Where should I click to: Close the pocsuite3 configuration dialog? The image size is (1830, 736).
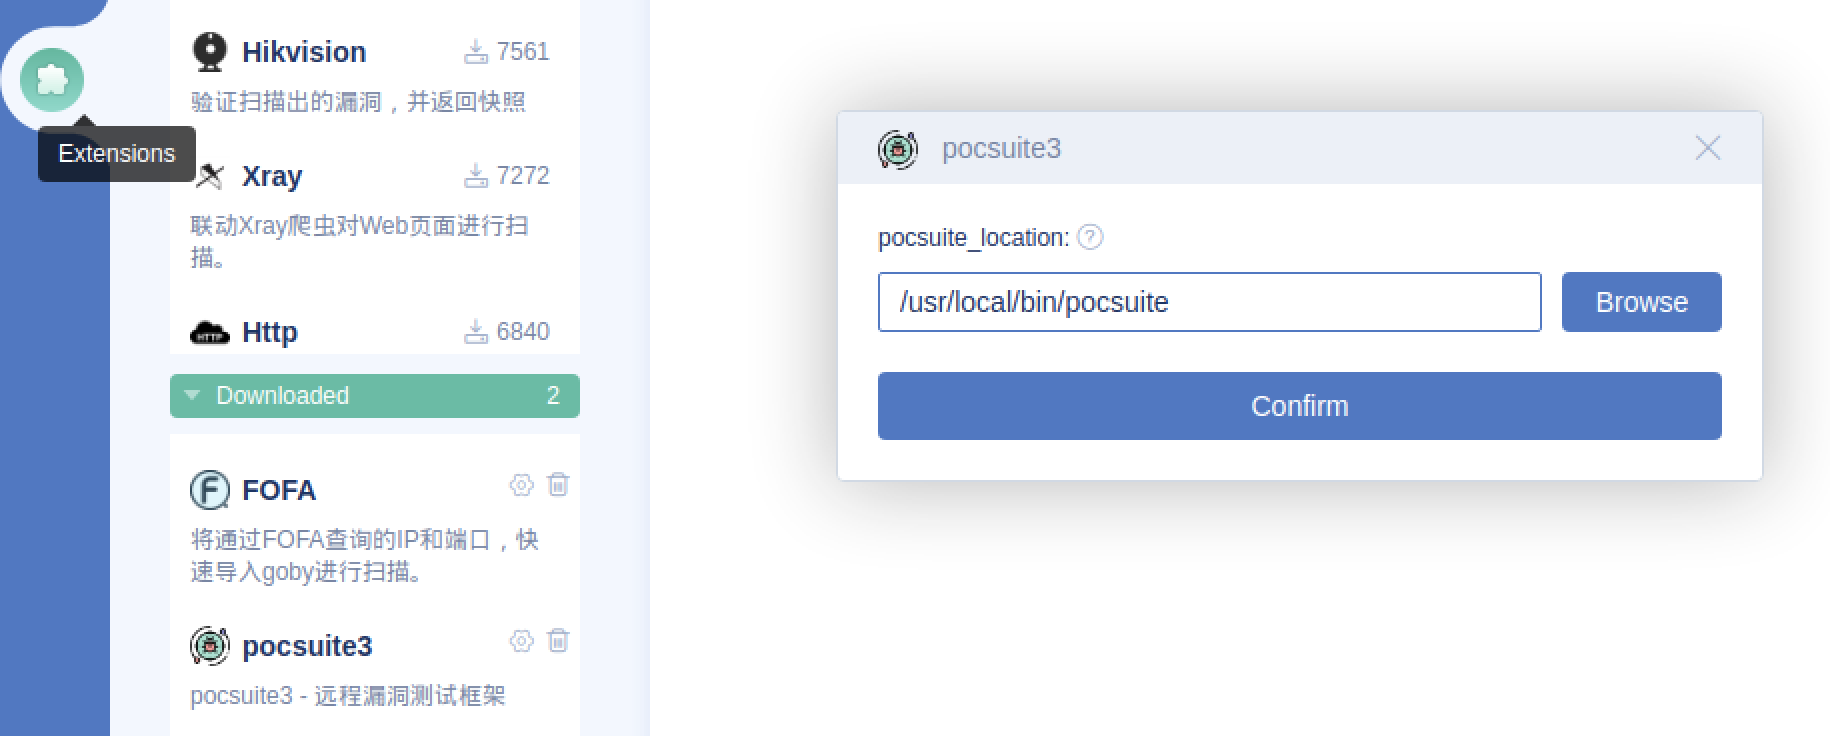point(1707,147)
